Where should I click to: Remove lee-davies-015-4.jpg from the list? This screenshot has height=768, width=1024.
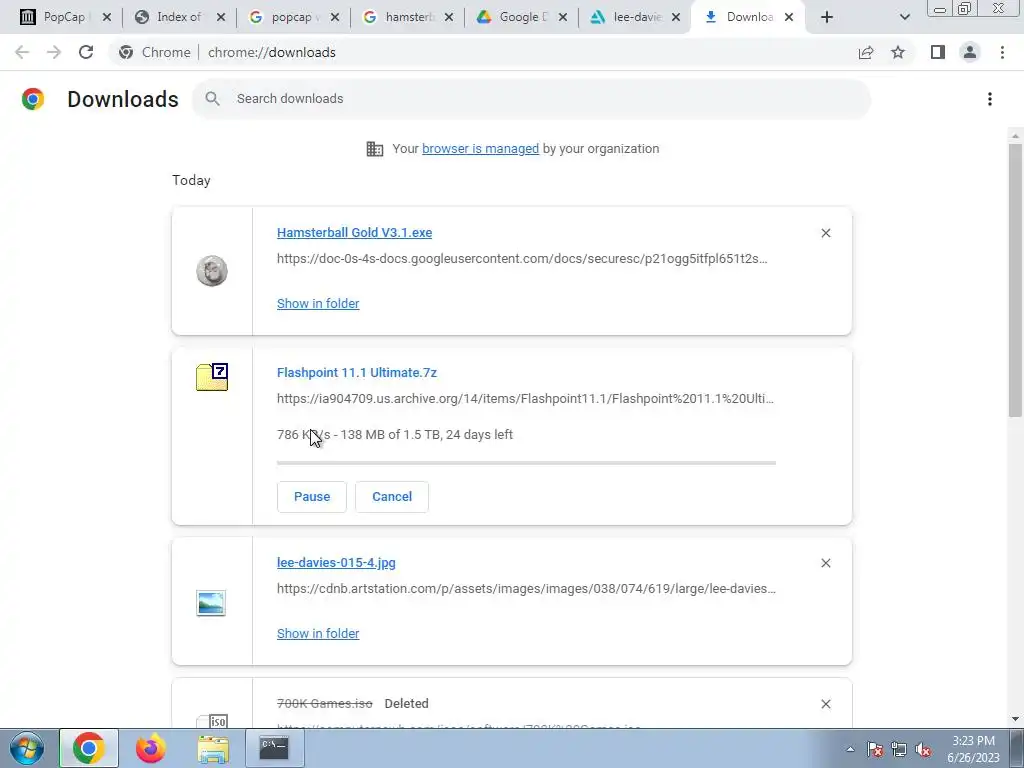[x=825, y=563]
